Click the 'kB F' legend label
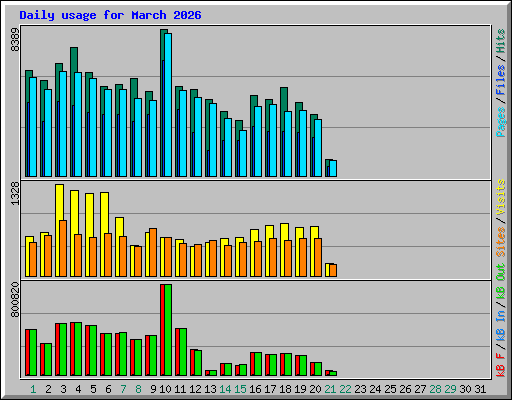512x400 pixels. tap(501, 365)
